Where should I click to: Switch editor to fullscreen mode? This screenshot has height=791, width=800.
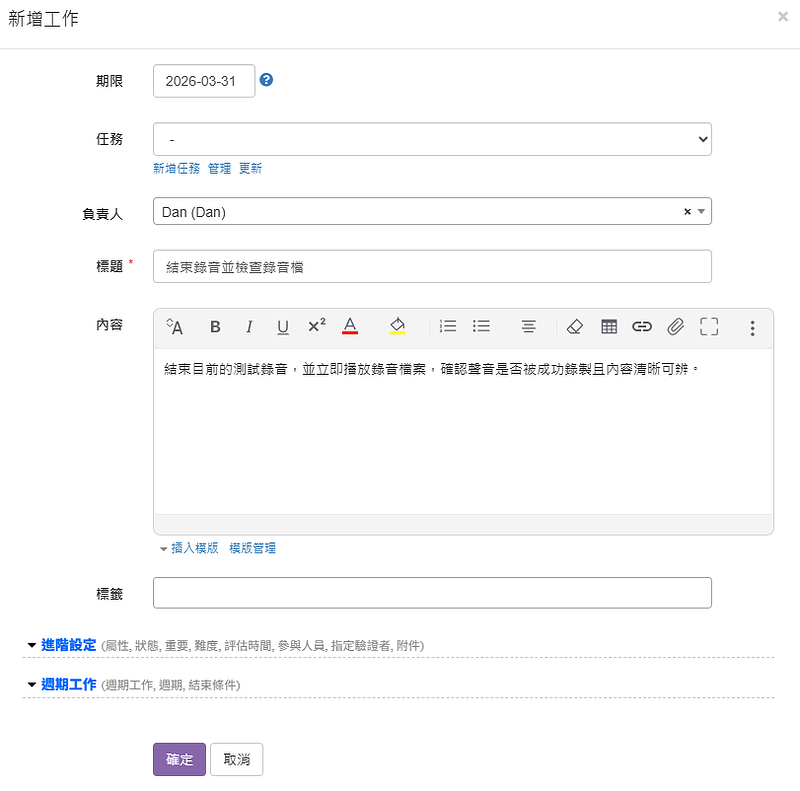point(709,326)
